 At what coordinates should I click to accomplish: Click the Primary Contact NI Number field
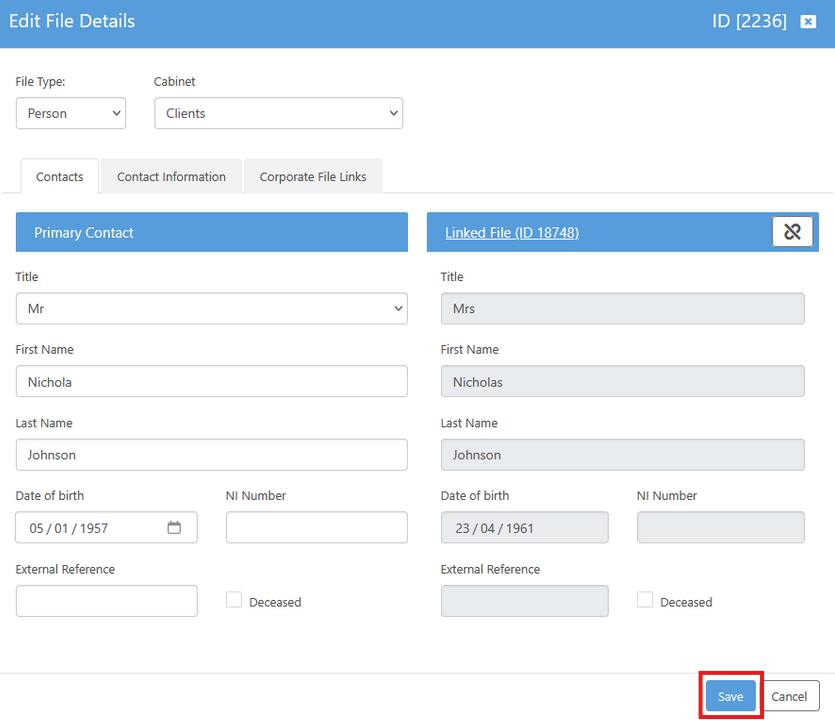(317, 527)
